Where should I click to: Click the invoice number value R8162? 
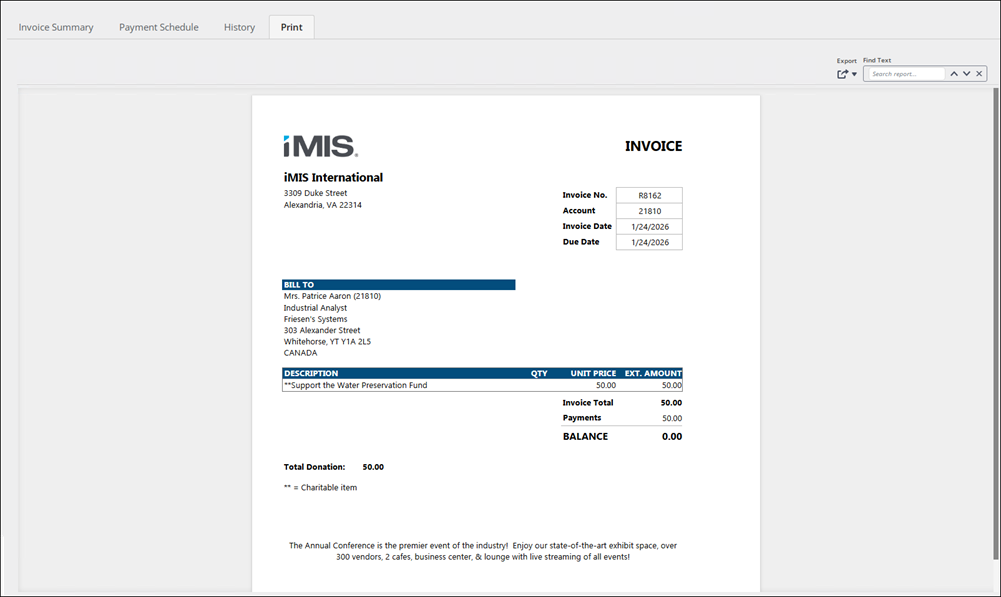pos(650,195)
